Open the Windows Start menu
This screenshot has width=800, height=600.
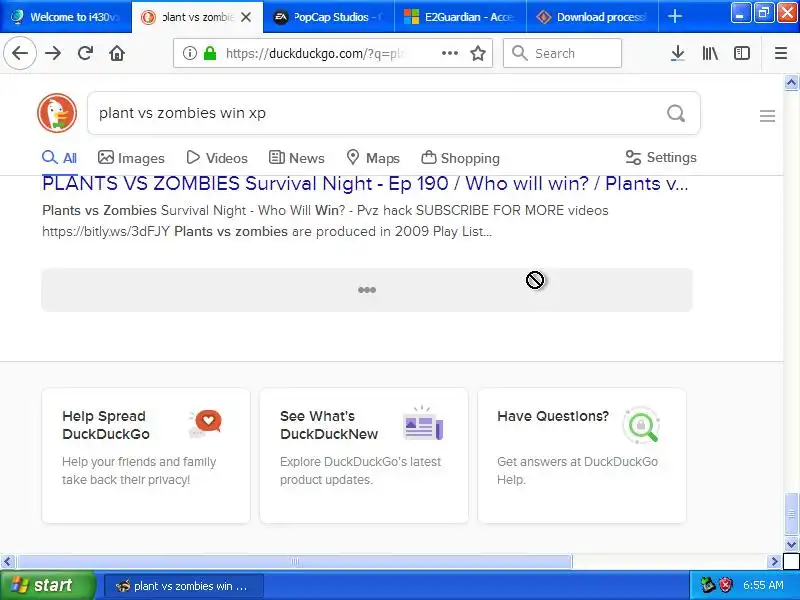[x=47, y=585]
